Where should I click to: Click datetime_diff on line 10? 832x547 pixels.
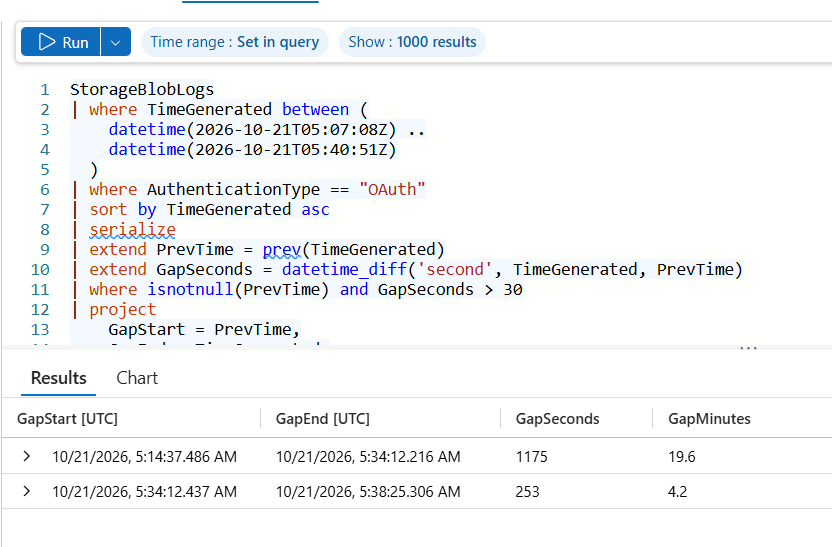(x=344, y=269)
